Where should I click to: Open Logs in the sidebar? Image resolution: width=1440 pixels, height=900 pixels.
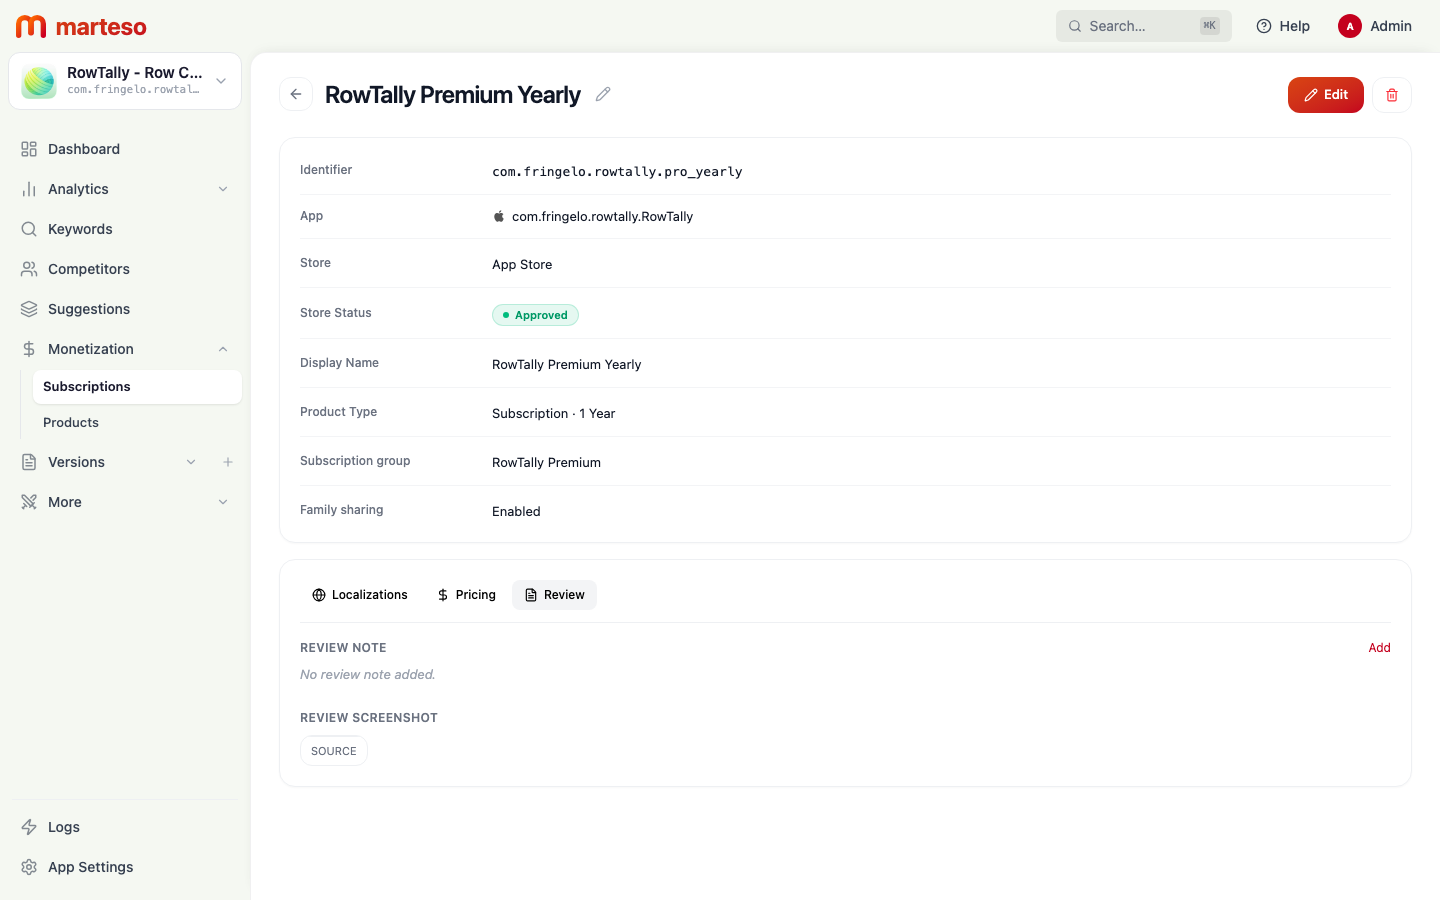pos(125,827)
